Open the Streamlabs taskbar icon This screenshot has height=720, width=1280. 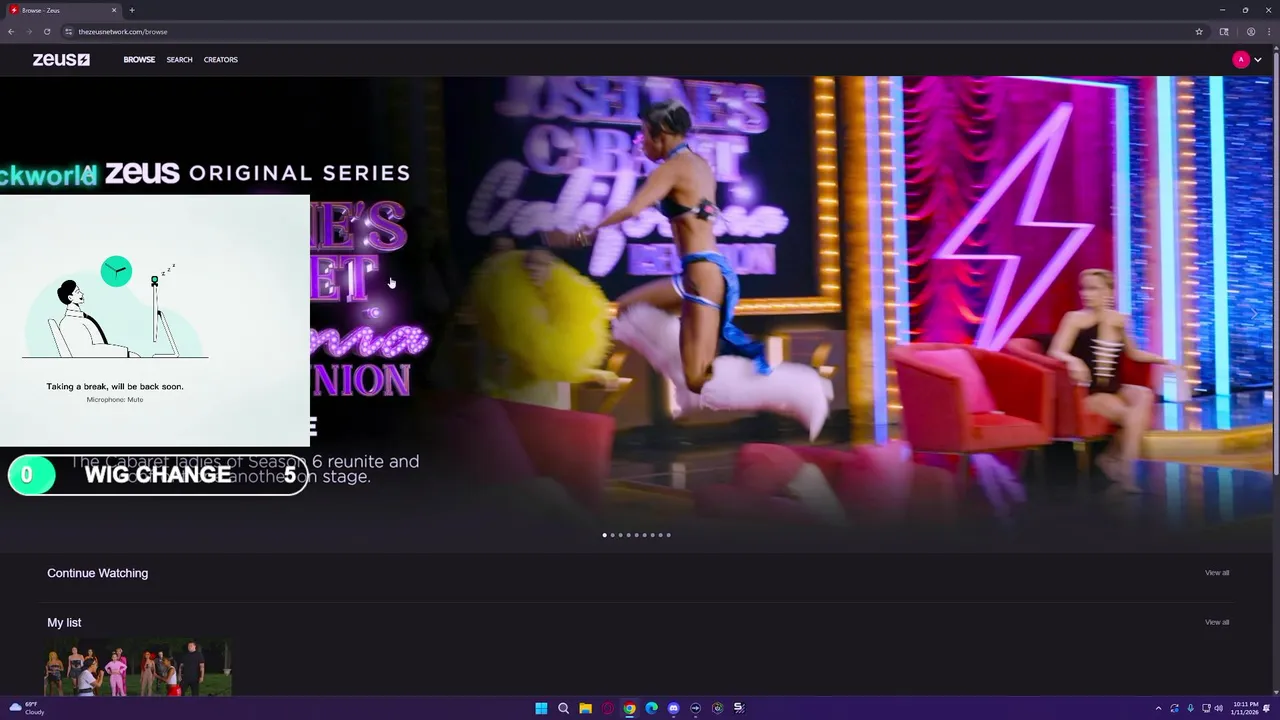[739, 708]
